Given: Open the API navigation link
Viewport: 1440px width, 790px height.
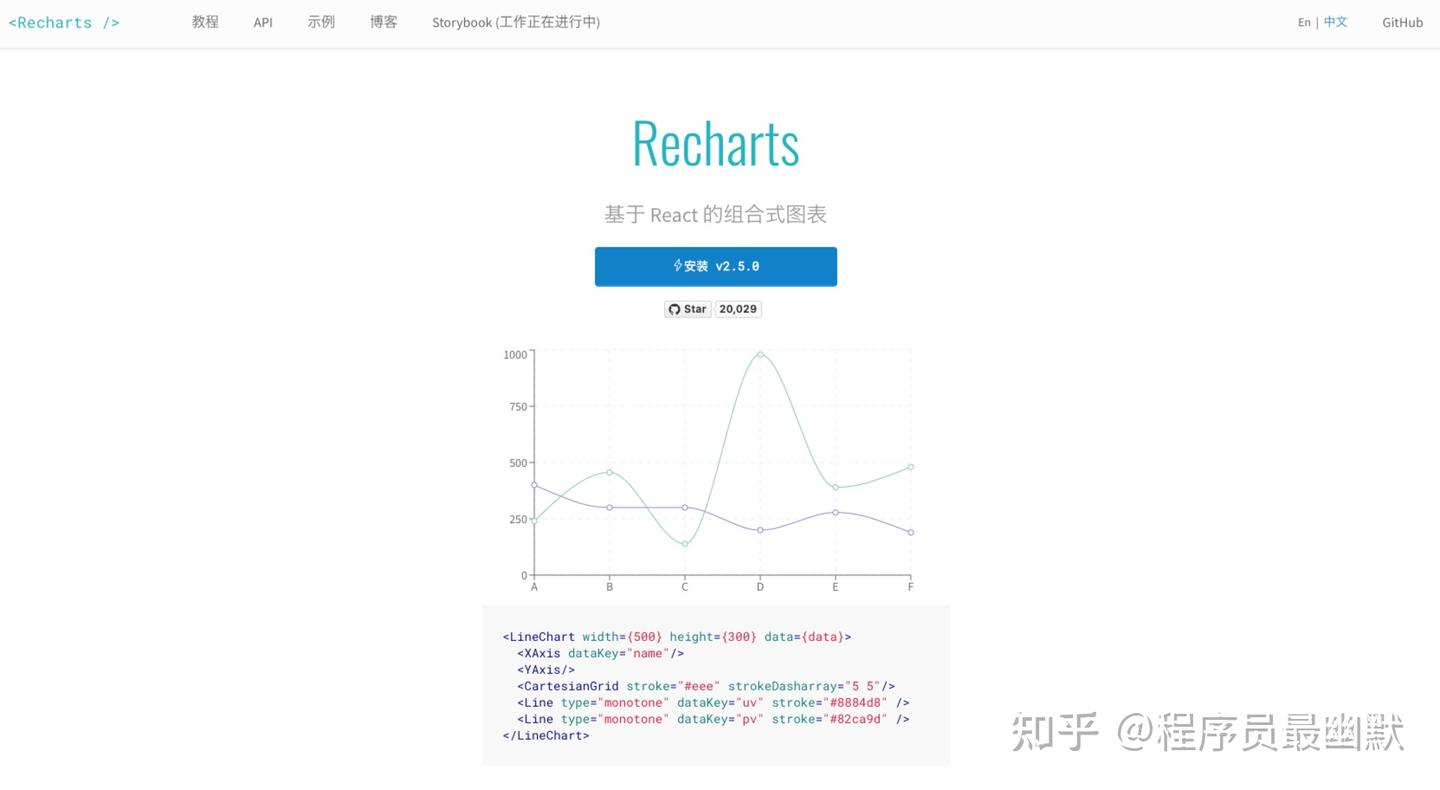Looking at the screenshot, I should (x=263, y=22).
